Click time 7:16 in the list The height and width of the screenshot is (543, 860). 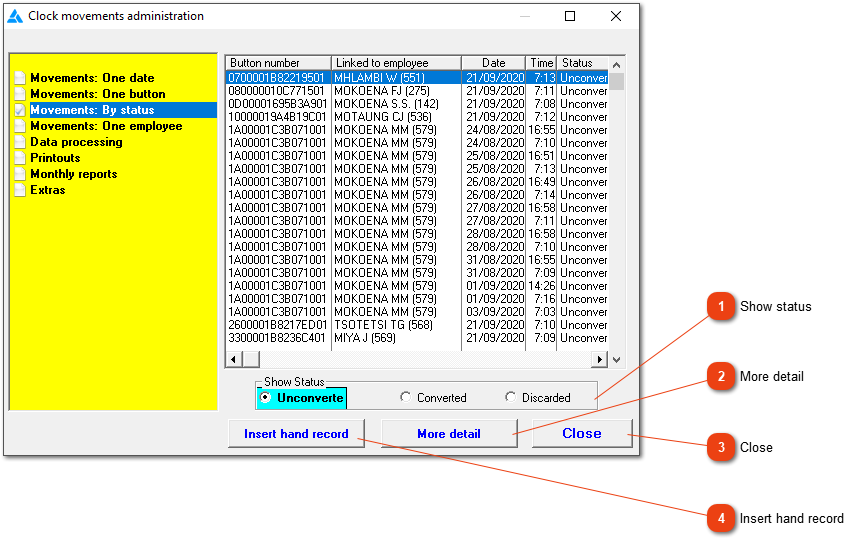click(545, 299)
